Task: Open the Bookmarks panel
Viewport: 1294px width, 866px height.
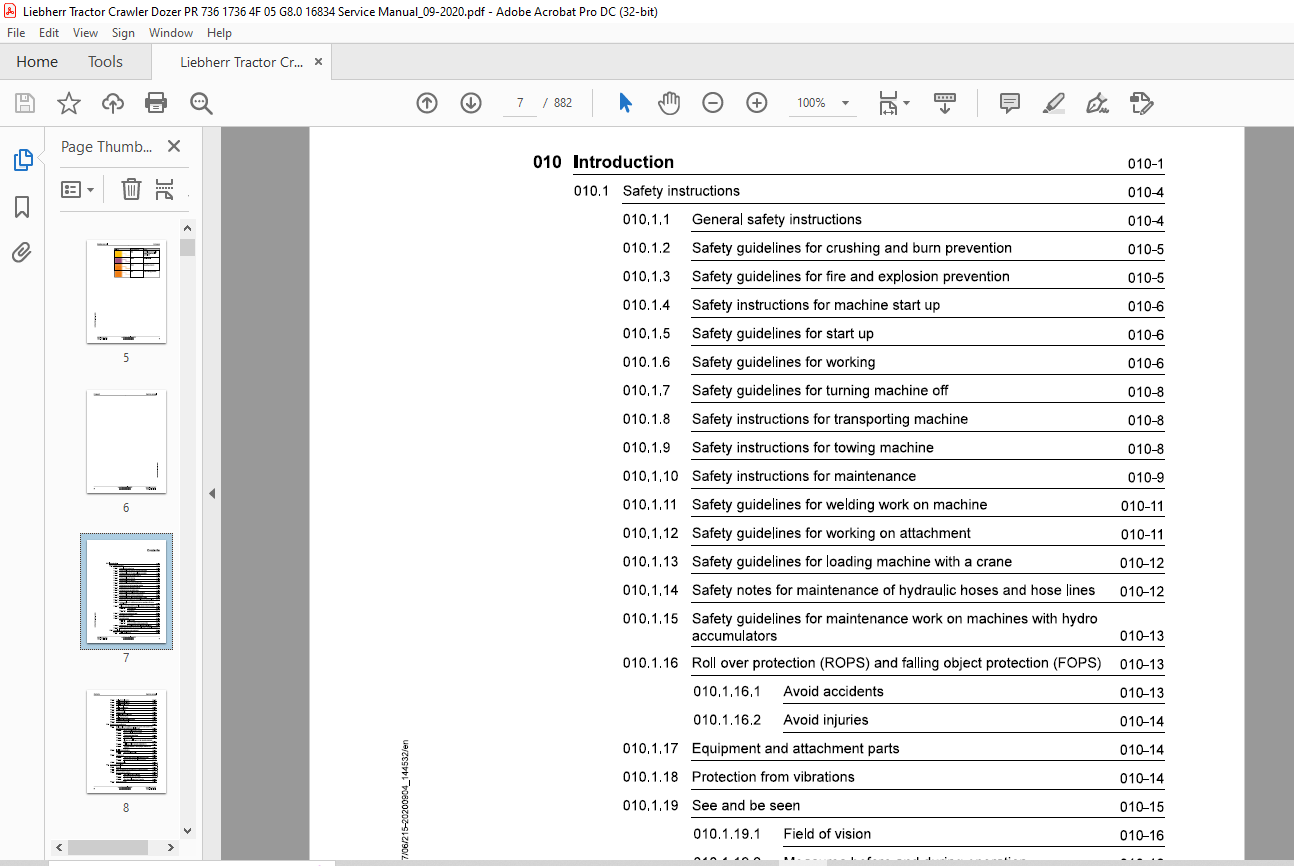Action: (22, 207)
